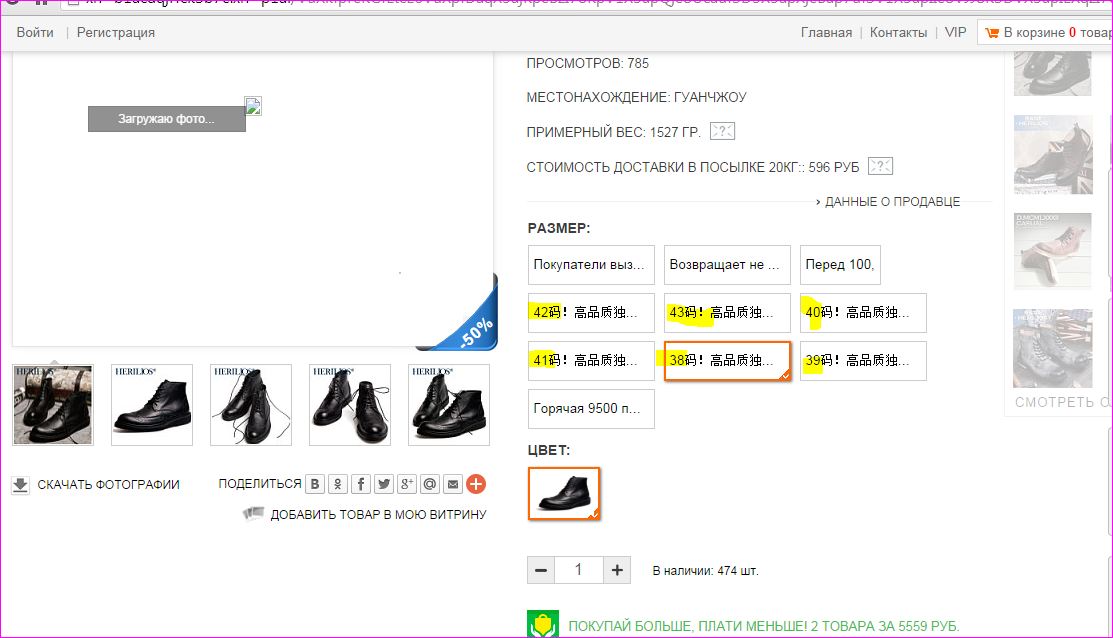Share on Facebook icon

[361, 484]
